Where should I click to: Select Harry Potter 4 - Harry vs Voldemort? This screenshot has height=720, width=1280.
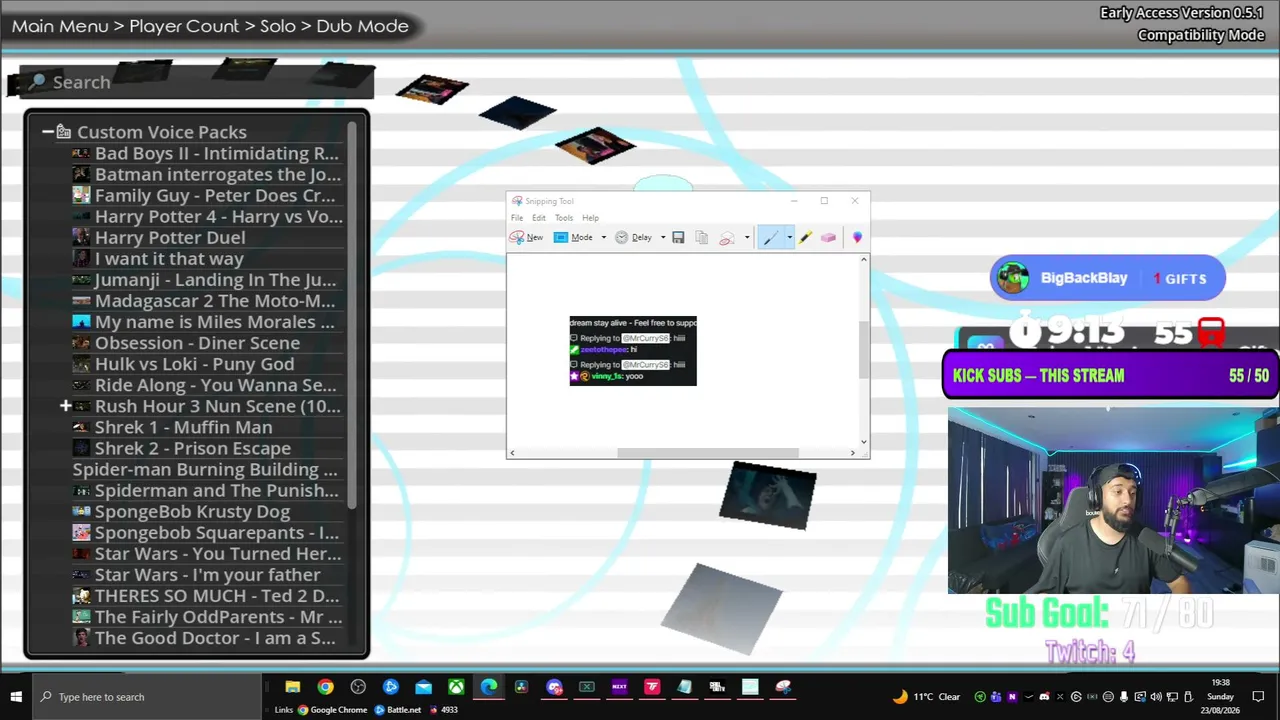pos(206,216)
